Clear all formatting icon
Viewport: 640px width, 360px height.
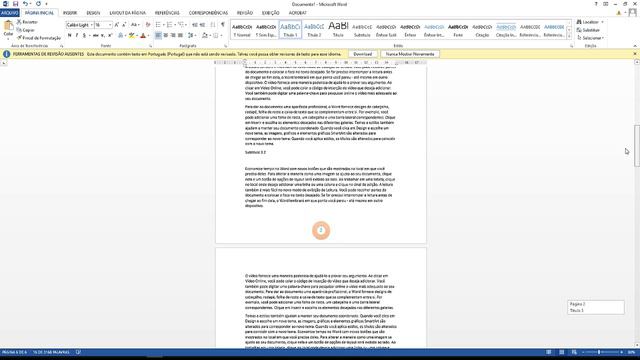point(148,25)
